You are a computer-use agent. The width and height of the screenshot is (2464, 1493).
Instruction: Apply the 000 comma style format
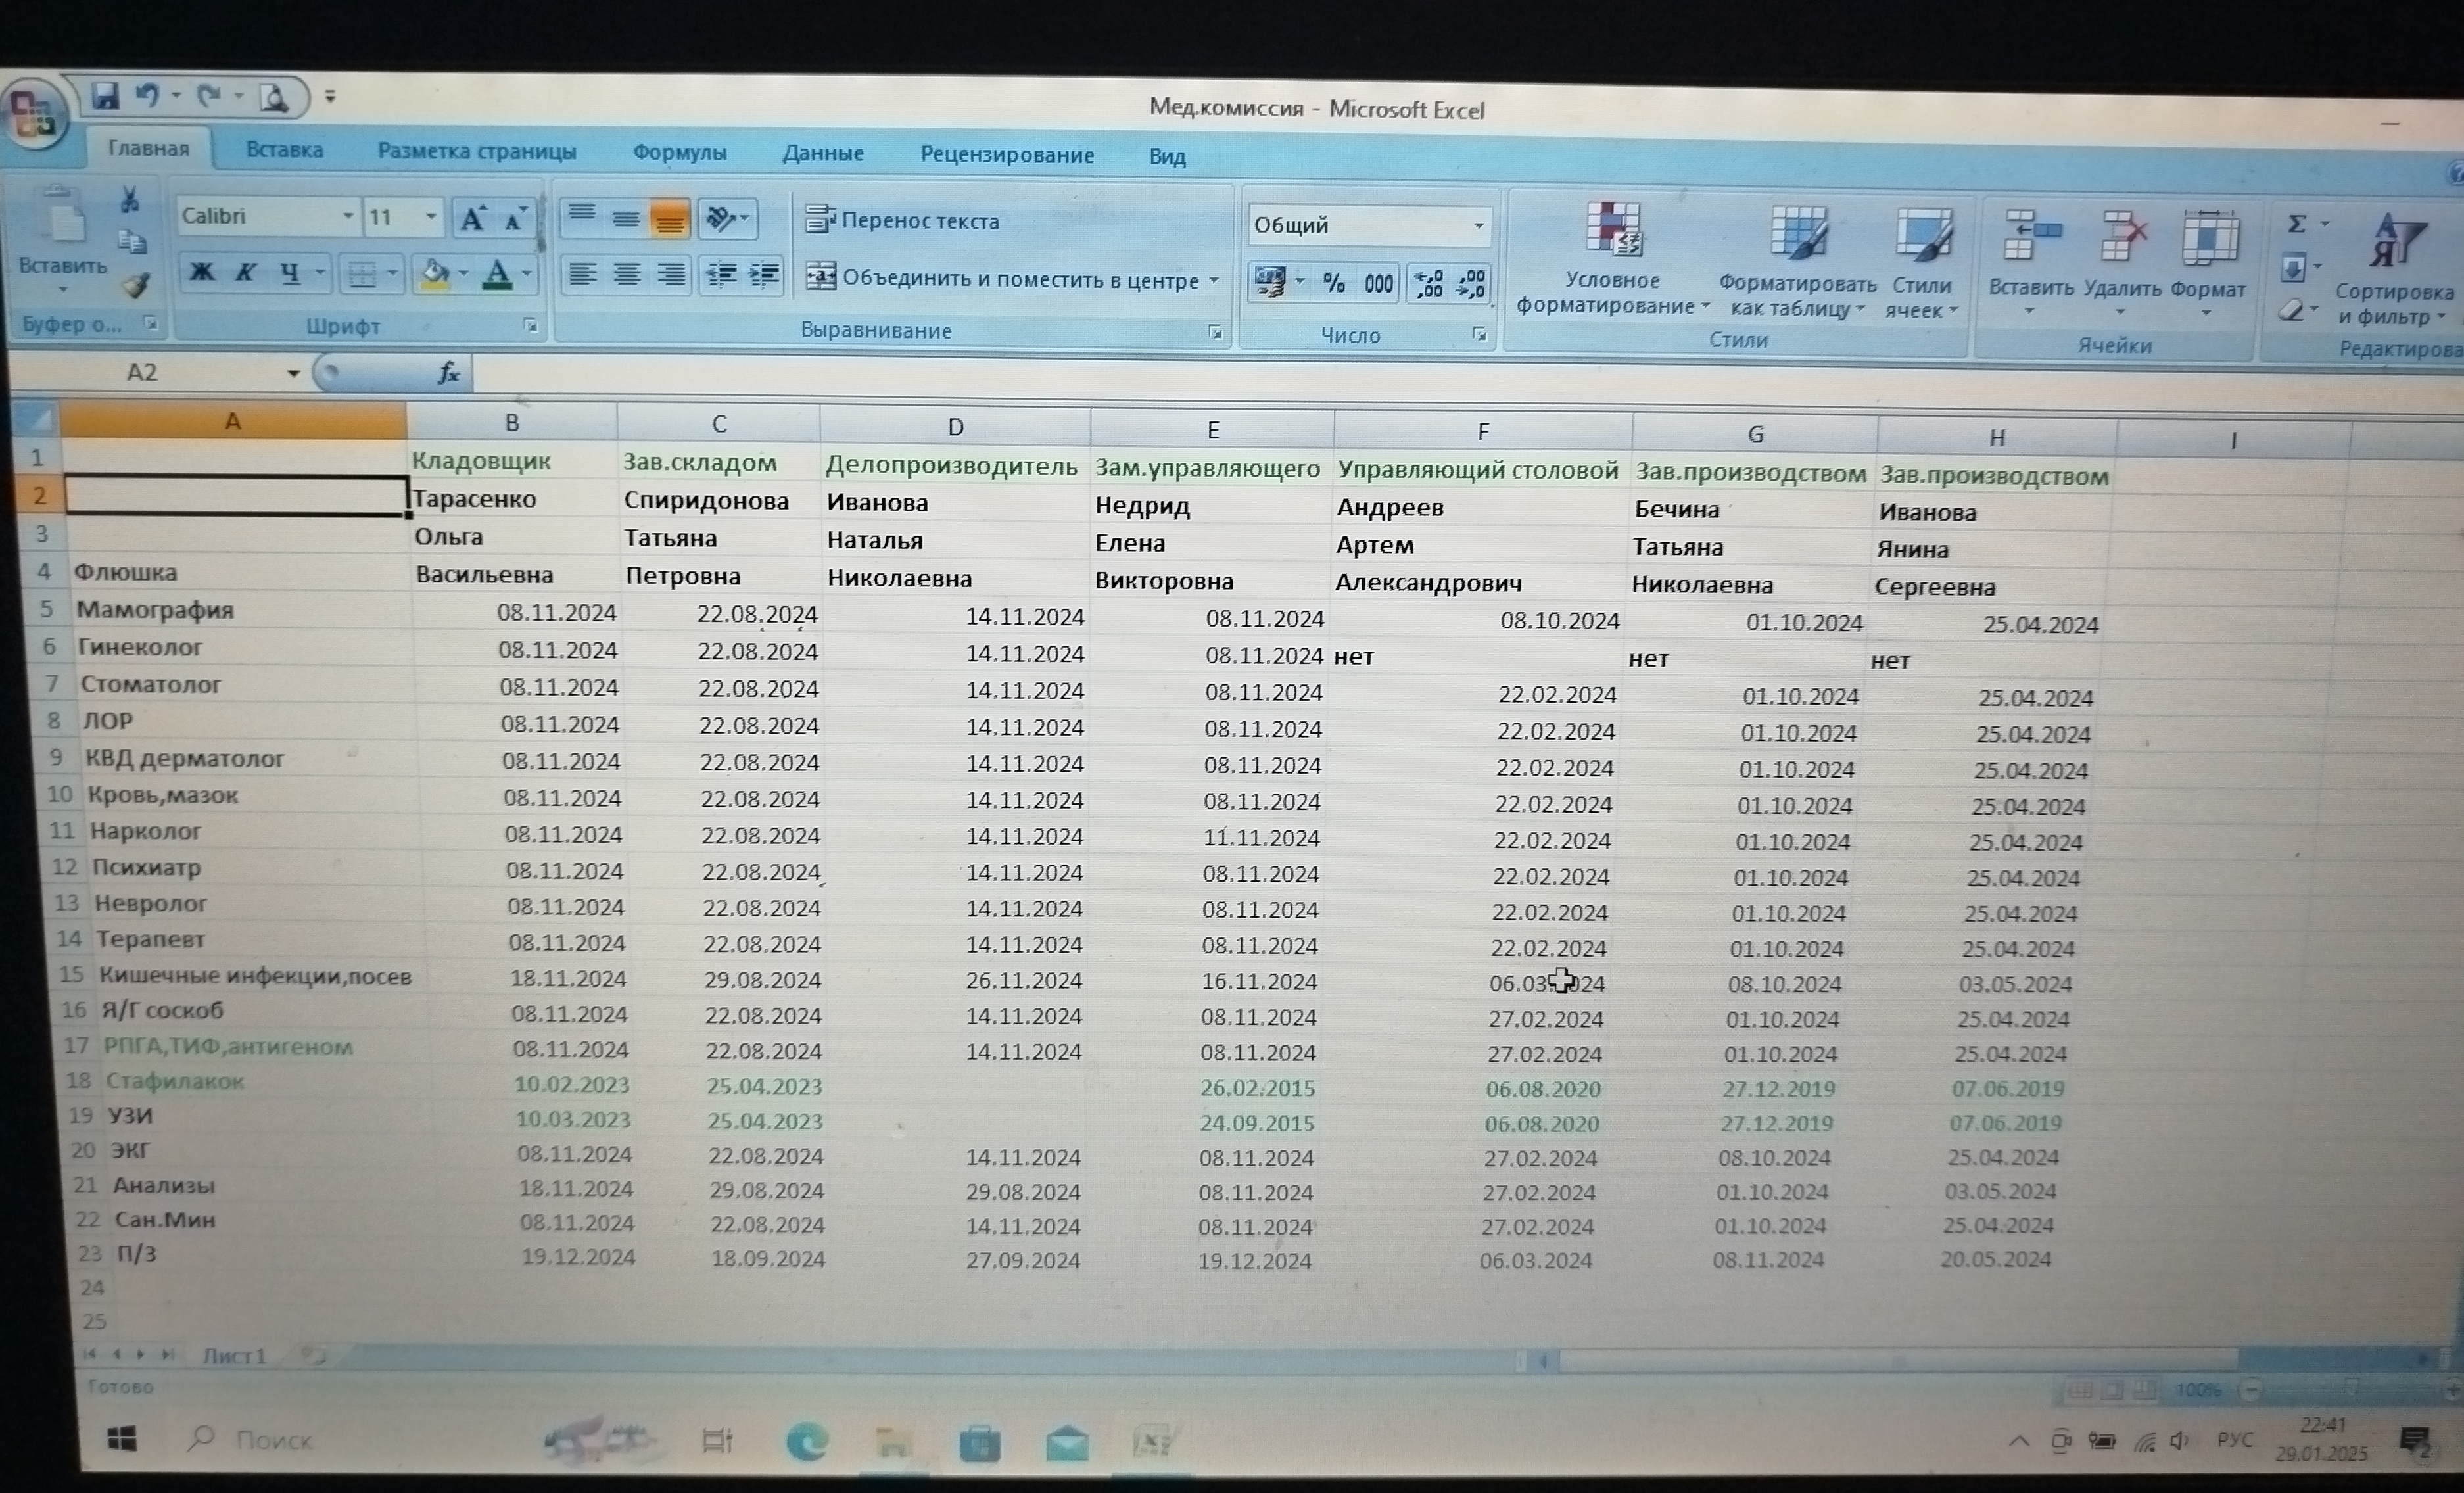[1378, 284]
